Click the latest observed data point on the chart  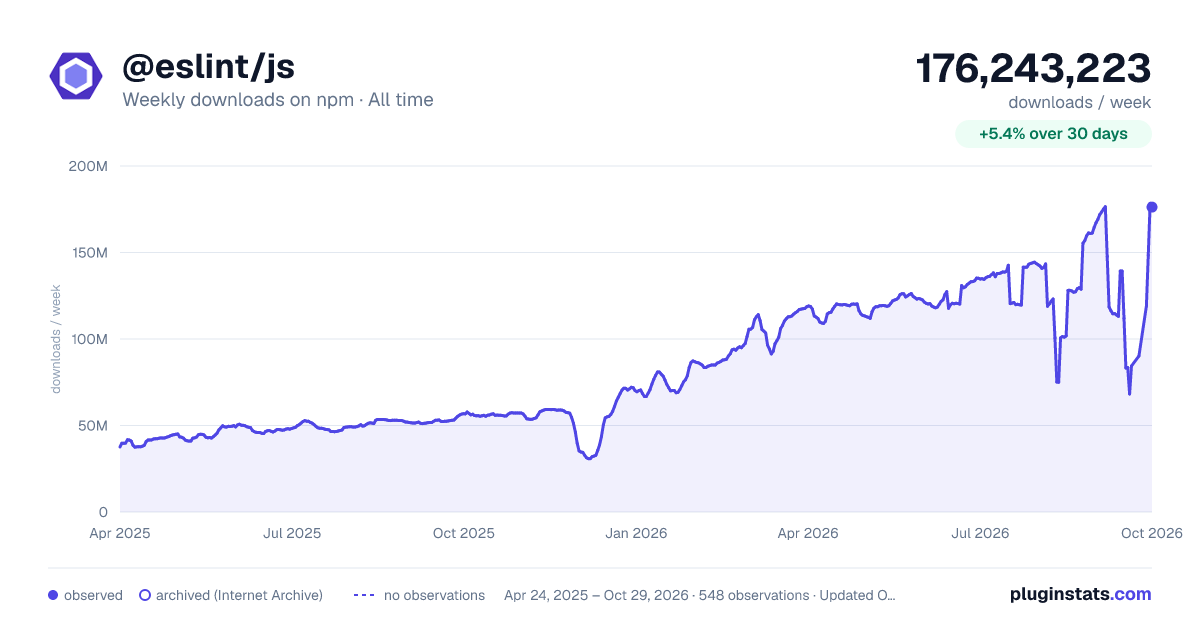click(1152, 207)
